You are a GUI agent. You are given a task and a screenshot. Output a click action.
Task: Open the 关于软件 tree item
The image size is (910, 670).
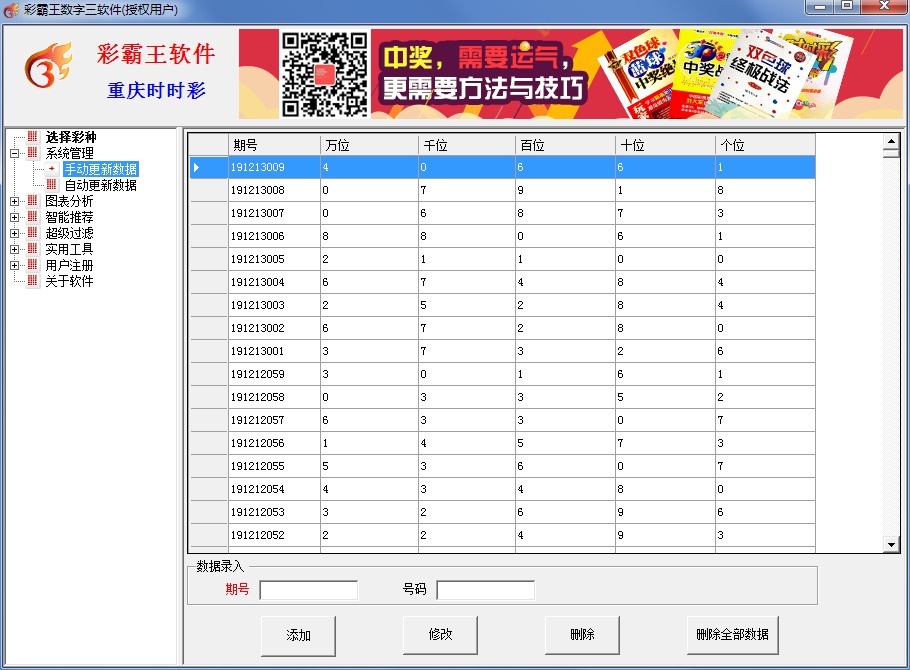(69, 281)
